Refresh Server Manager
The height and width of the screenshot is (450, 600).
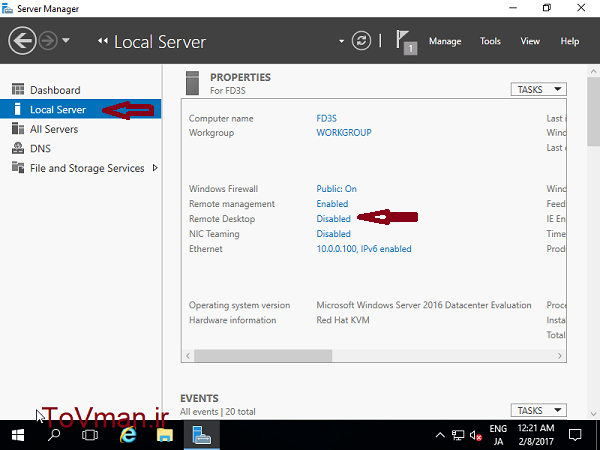pyautogui.click(x=361, y=41)
